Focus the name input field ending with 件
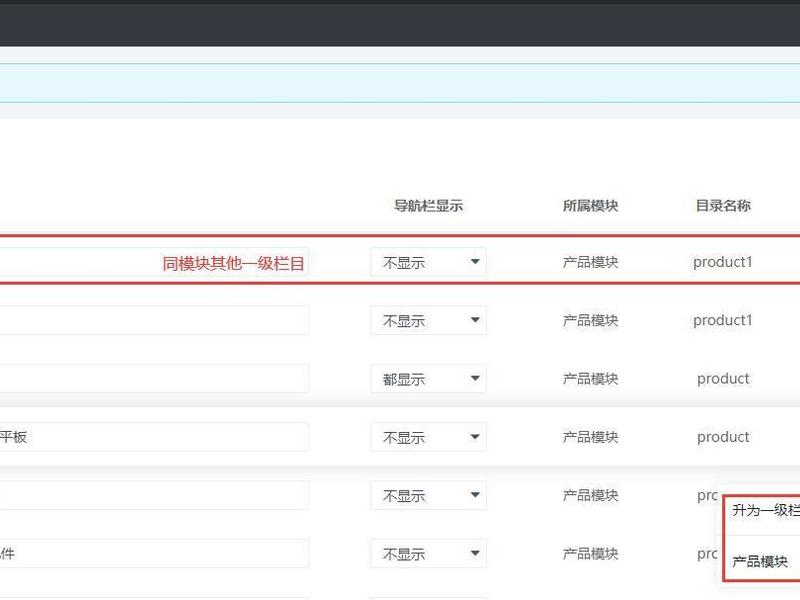This screenshot has width=800, height=600. click(x=154, y=554)
